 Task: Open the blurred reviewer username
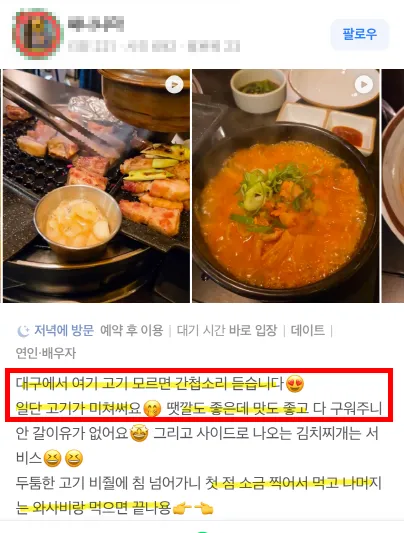point(96,24)
